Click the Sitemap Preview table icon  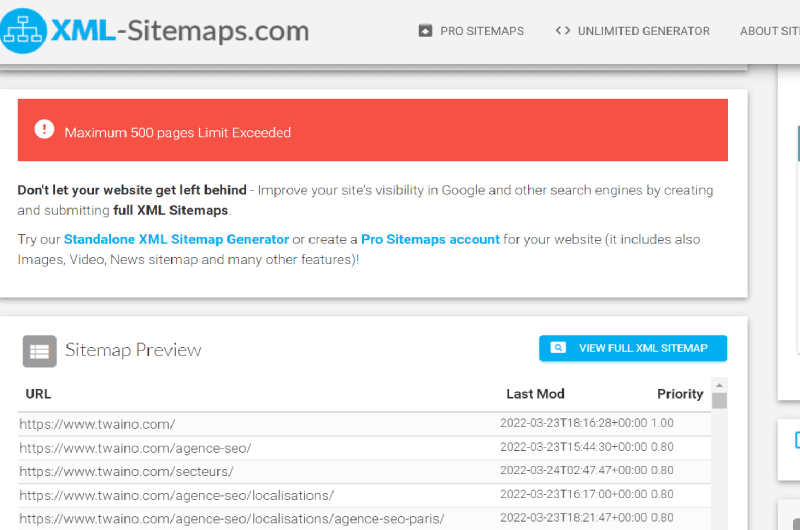39,351
